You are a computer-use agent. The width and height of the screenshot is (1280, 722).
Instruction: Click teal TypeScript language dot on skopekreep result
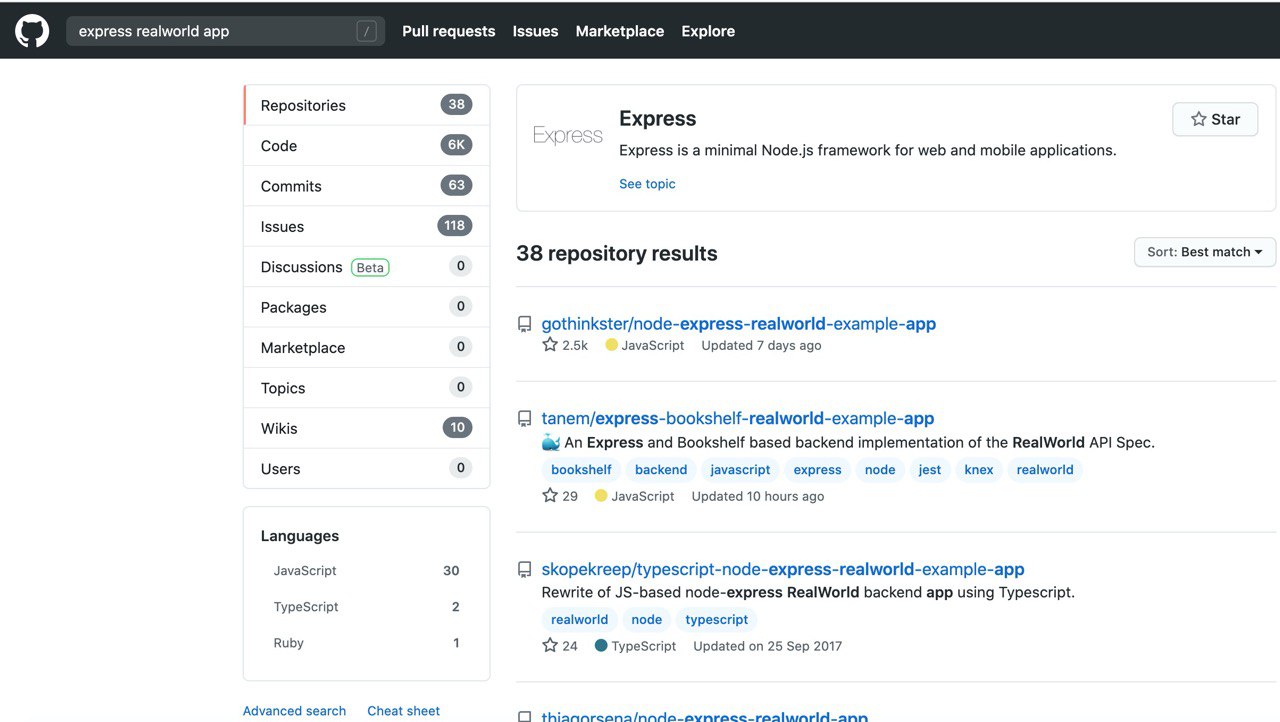[x=601, y=646]
